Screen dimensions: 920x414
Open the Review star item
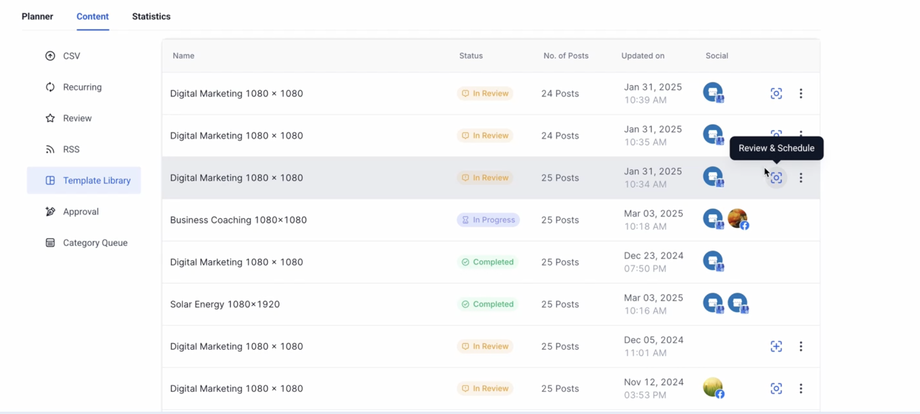point(76,118)
